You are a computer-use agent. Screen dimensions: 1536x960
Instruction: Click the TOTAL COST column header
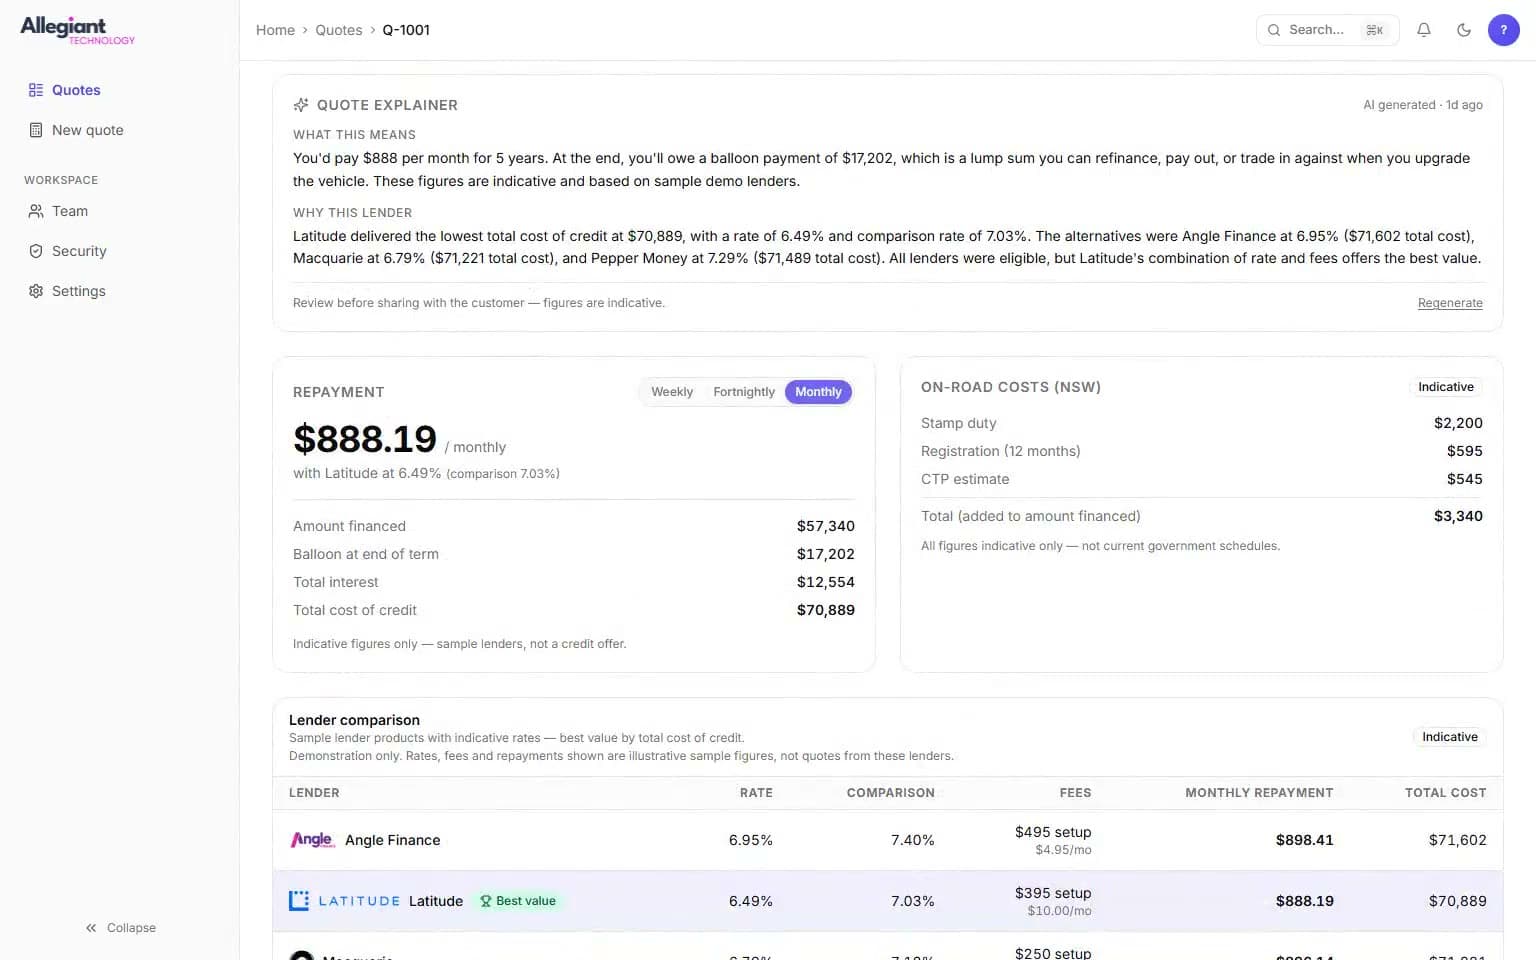[x=1445, y=793]
